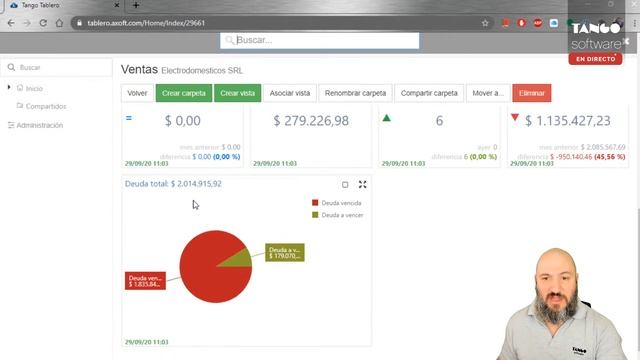Click the $ 0,00 indicator value
This screenshot has height=360, width=640.
click(182, 121)
